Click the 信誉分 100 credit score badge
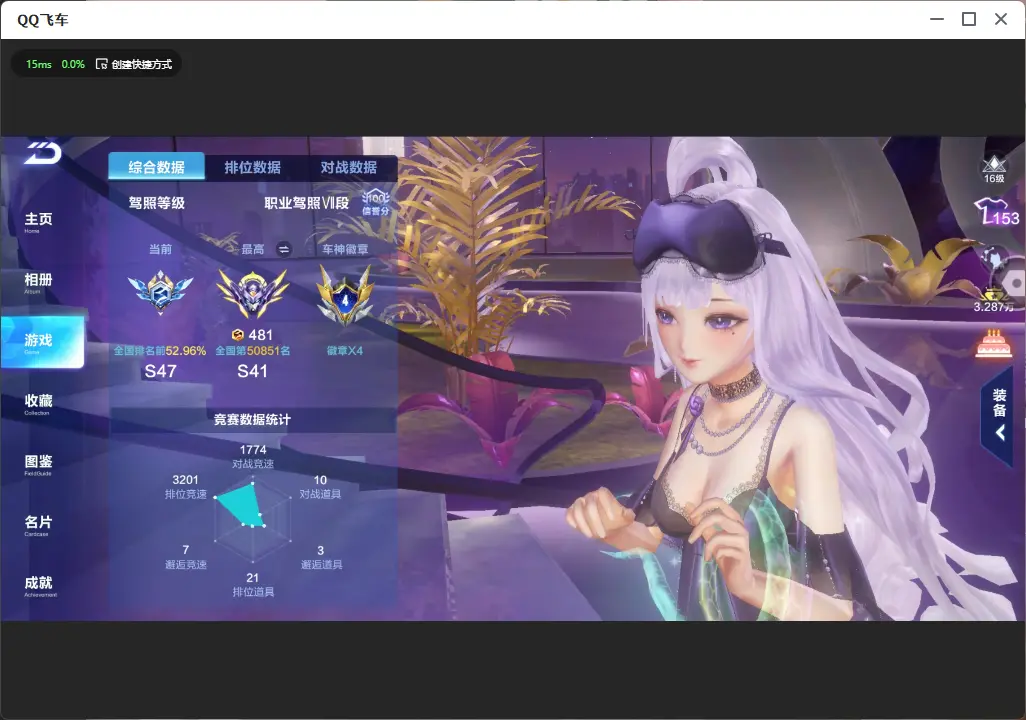 coord(376,202)
